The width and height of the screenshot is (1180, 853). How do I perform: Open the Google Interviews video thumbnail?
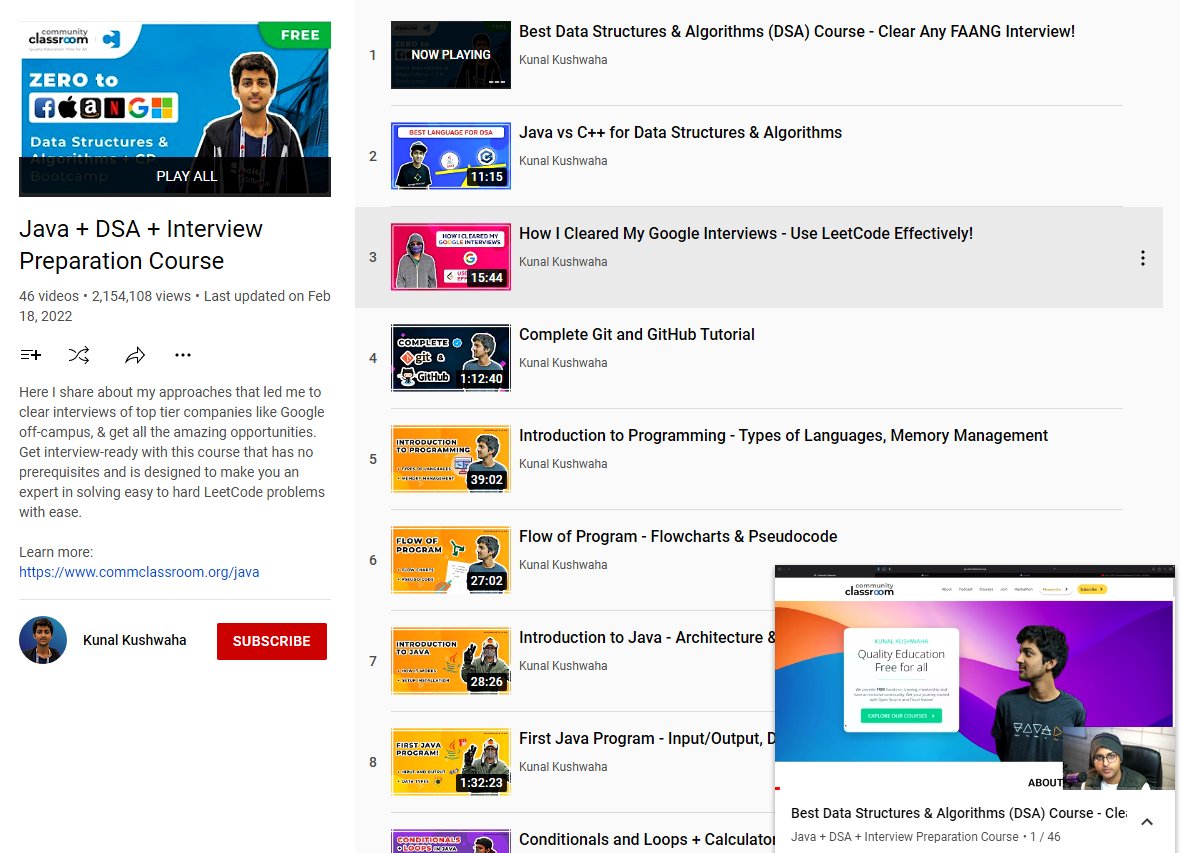pyautogui.click(x=451, y=257)
